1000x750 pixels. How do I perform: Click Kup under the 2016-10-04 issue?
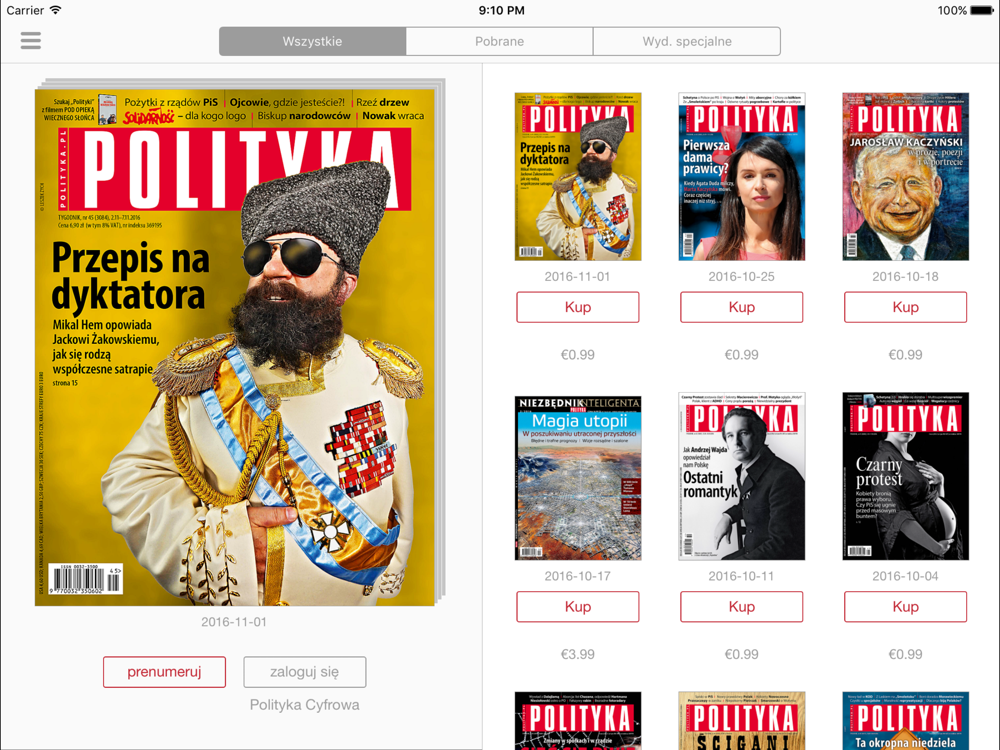[906, 607]
